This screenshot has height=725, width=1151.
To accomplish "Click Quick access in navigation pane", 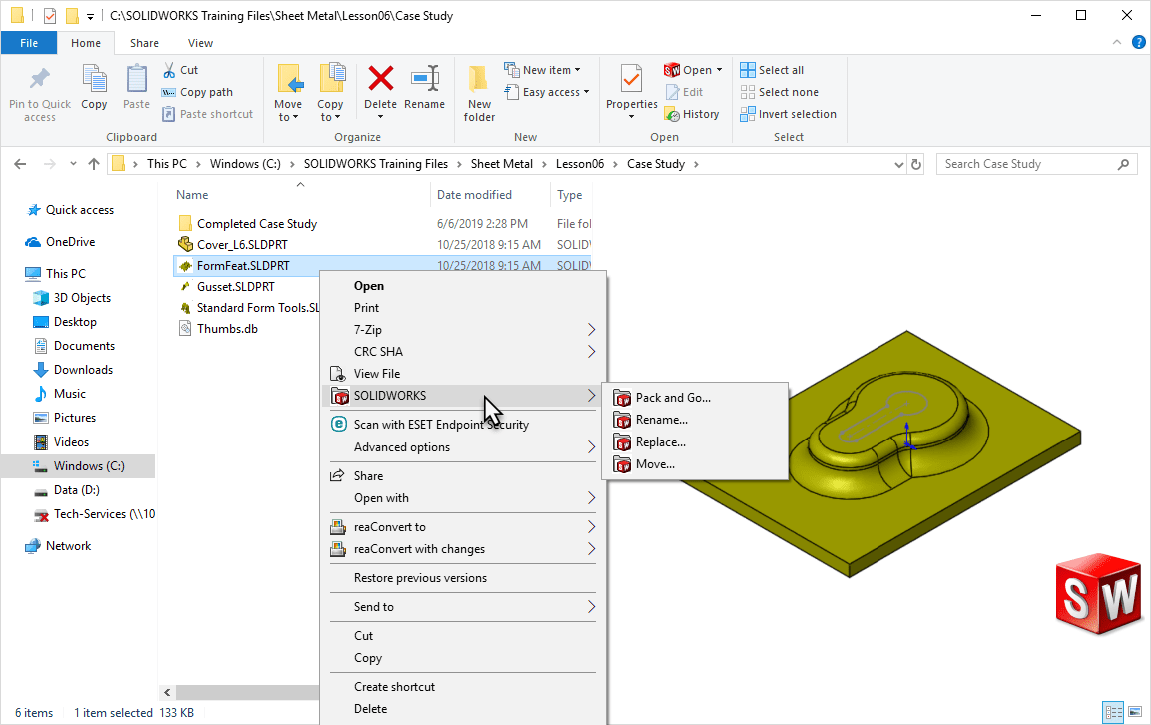I will click(80, 210).
